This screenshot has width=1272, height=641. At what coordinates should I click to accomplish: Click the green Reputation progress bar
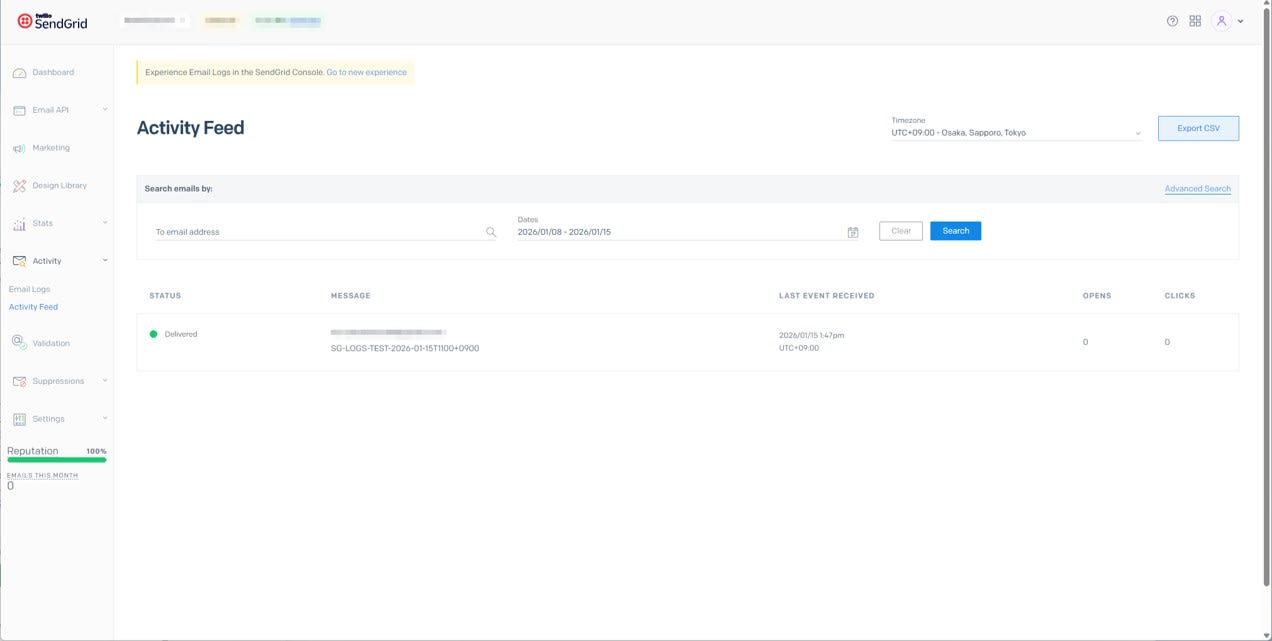click(57, 459)
